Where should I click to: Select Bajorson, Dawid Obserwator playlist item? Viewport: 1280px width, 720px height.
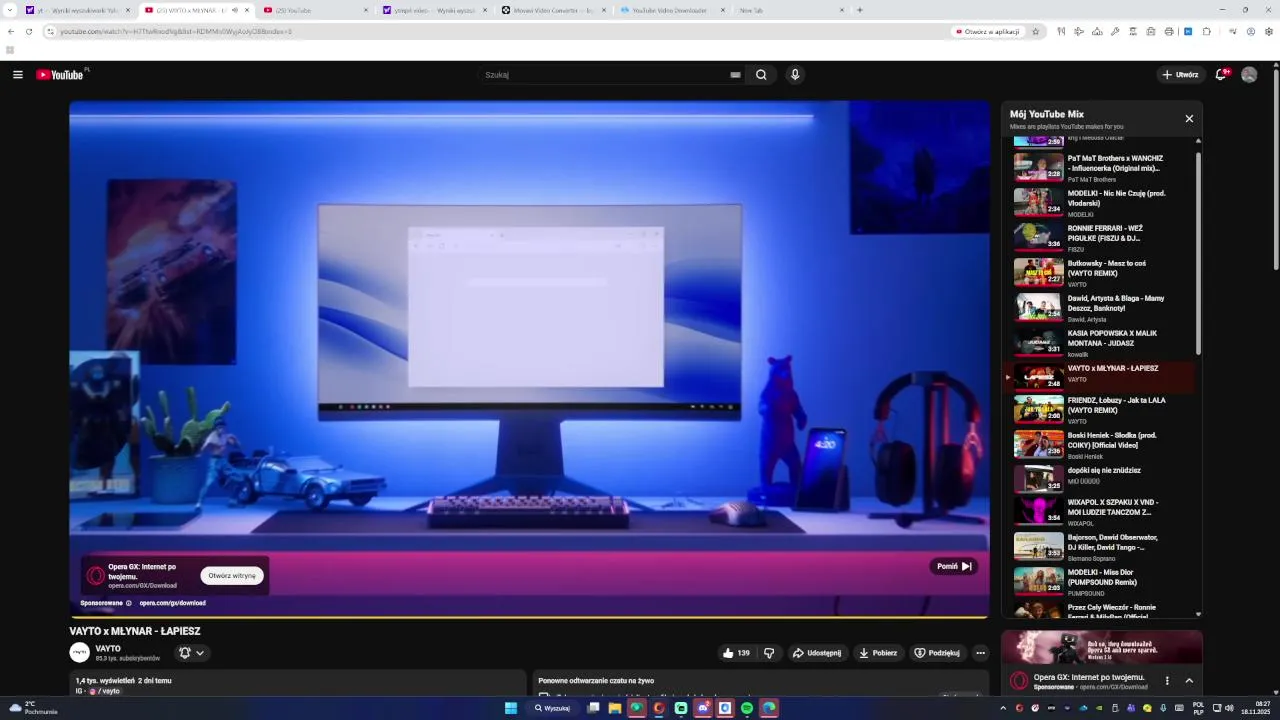(1099, 546)
